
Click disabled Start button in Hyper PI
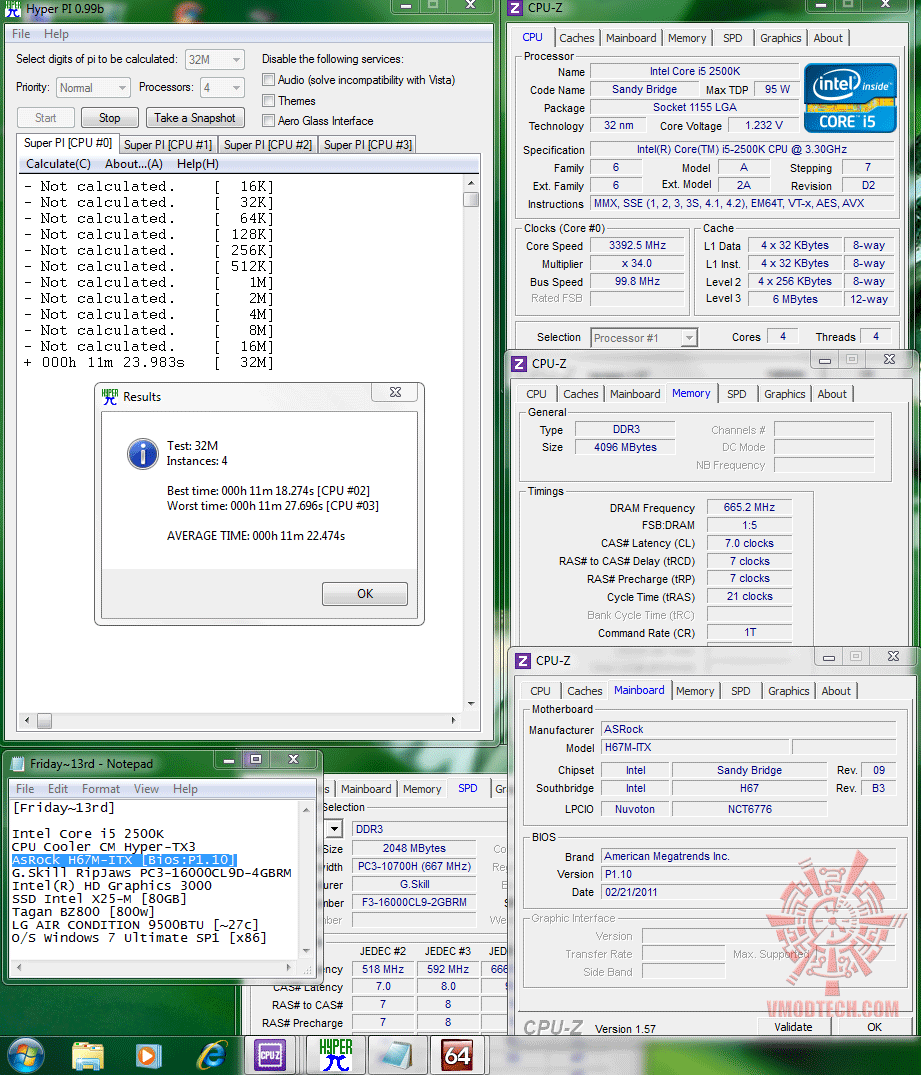tap(45, 118)
